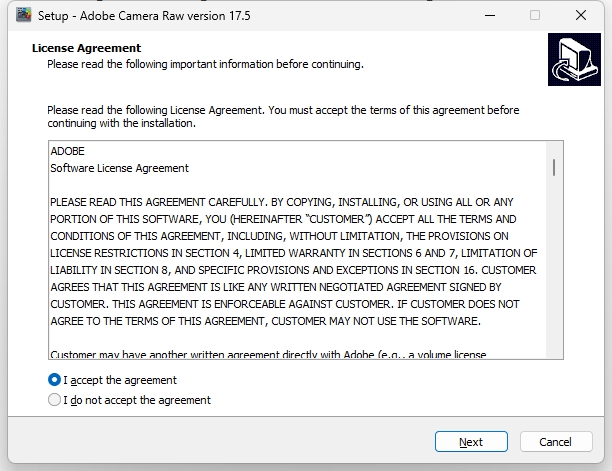The image size is (612, 471).
Task: Click the setup icon in the title bar
Action: [x=22, y=15]
